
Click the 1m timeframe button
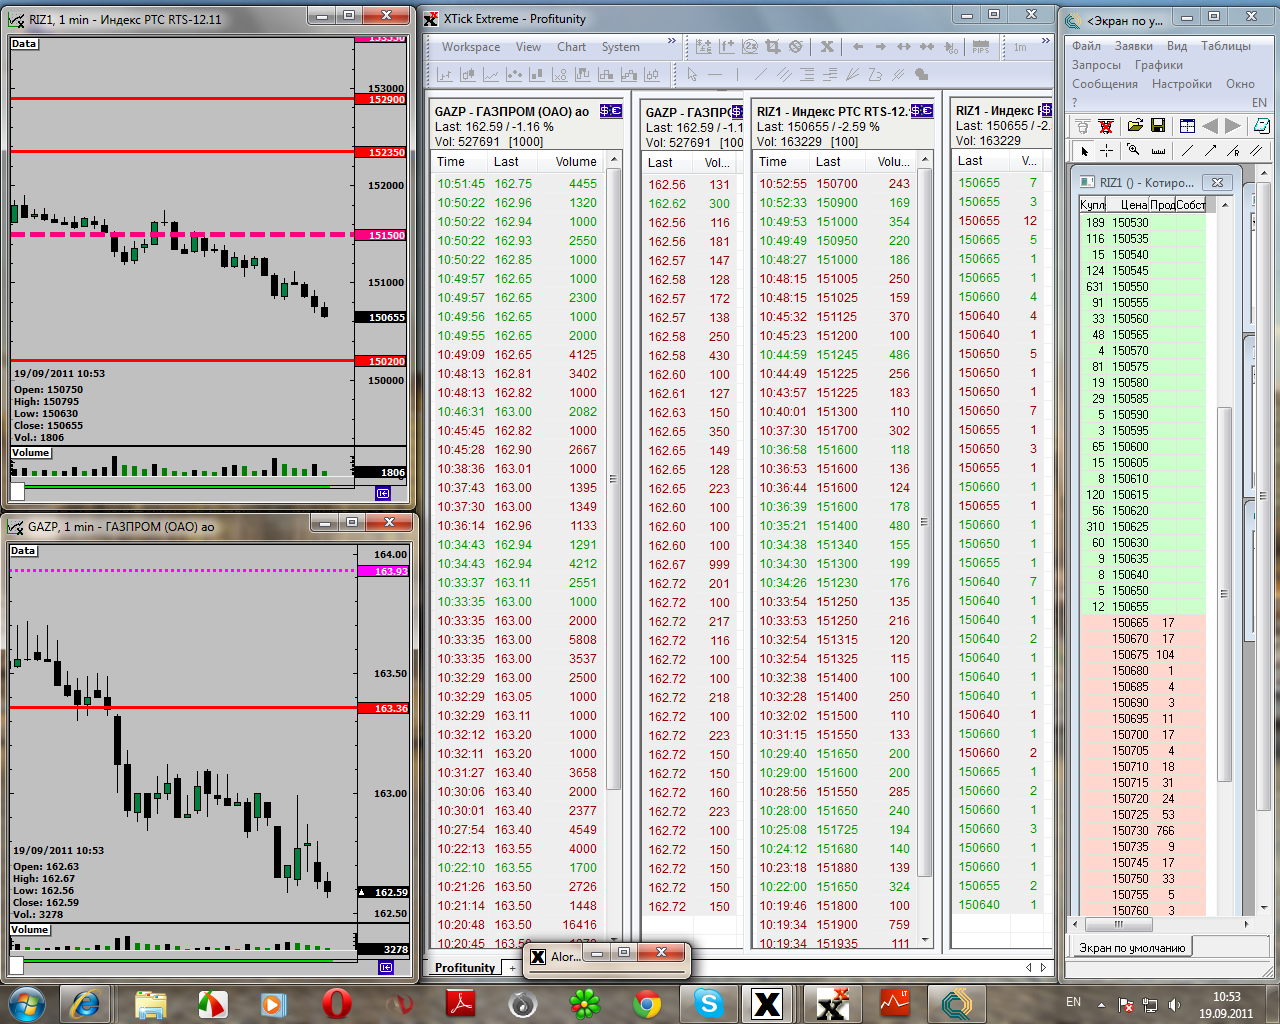(1020, 47)
